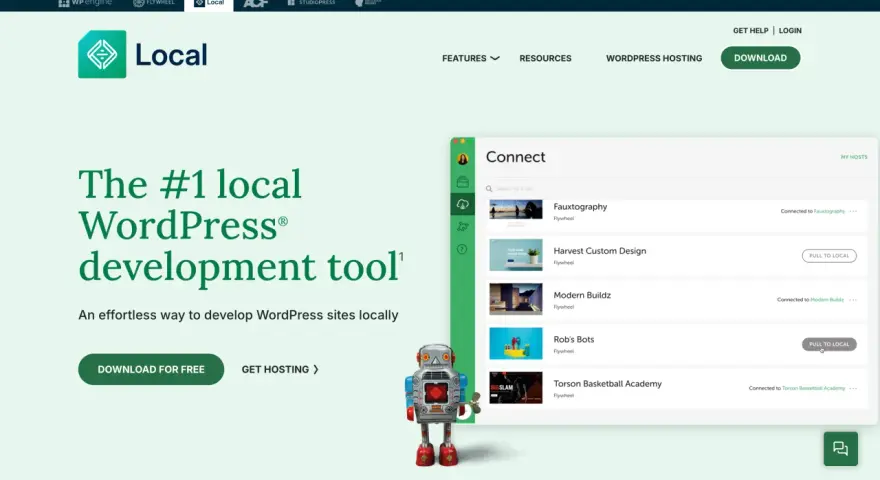Open the Get Help link

(x=750, y=30)
